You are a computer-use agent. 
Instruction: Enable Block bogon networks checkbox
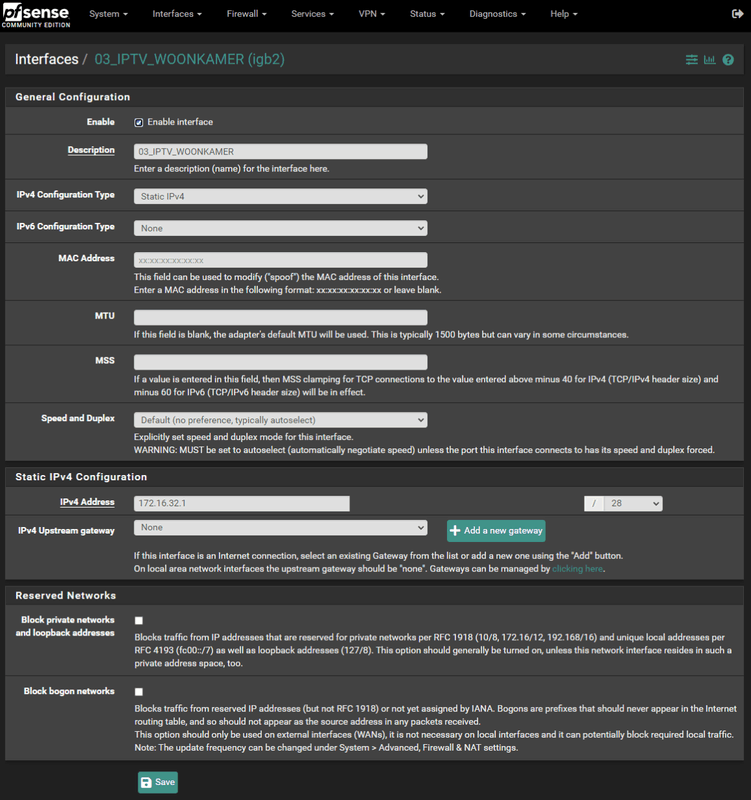pos(139,692)
